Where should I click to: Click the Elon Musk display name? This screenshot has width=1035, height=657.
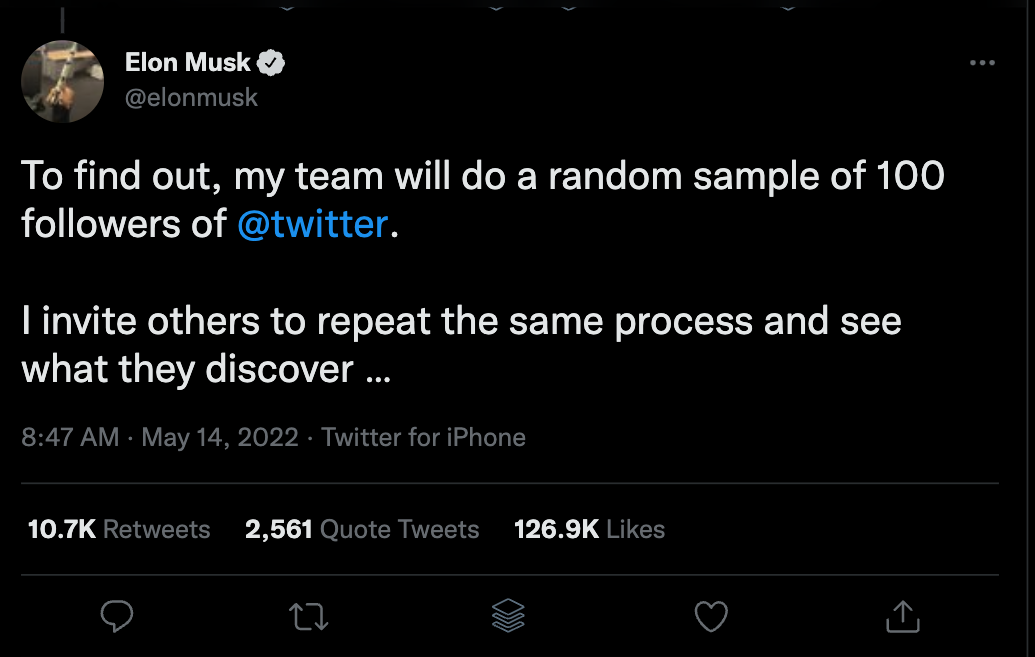pyautogui.click(x=187, y=63)
